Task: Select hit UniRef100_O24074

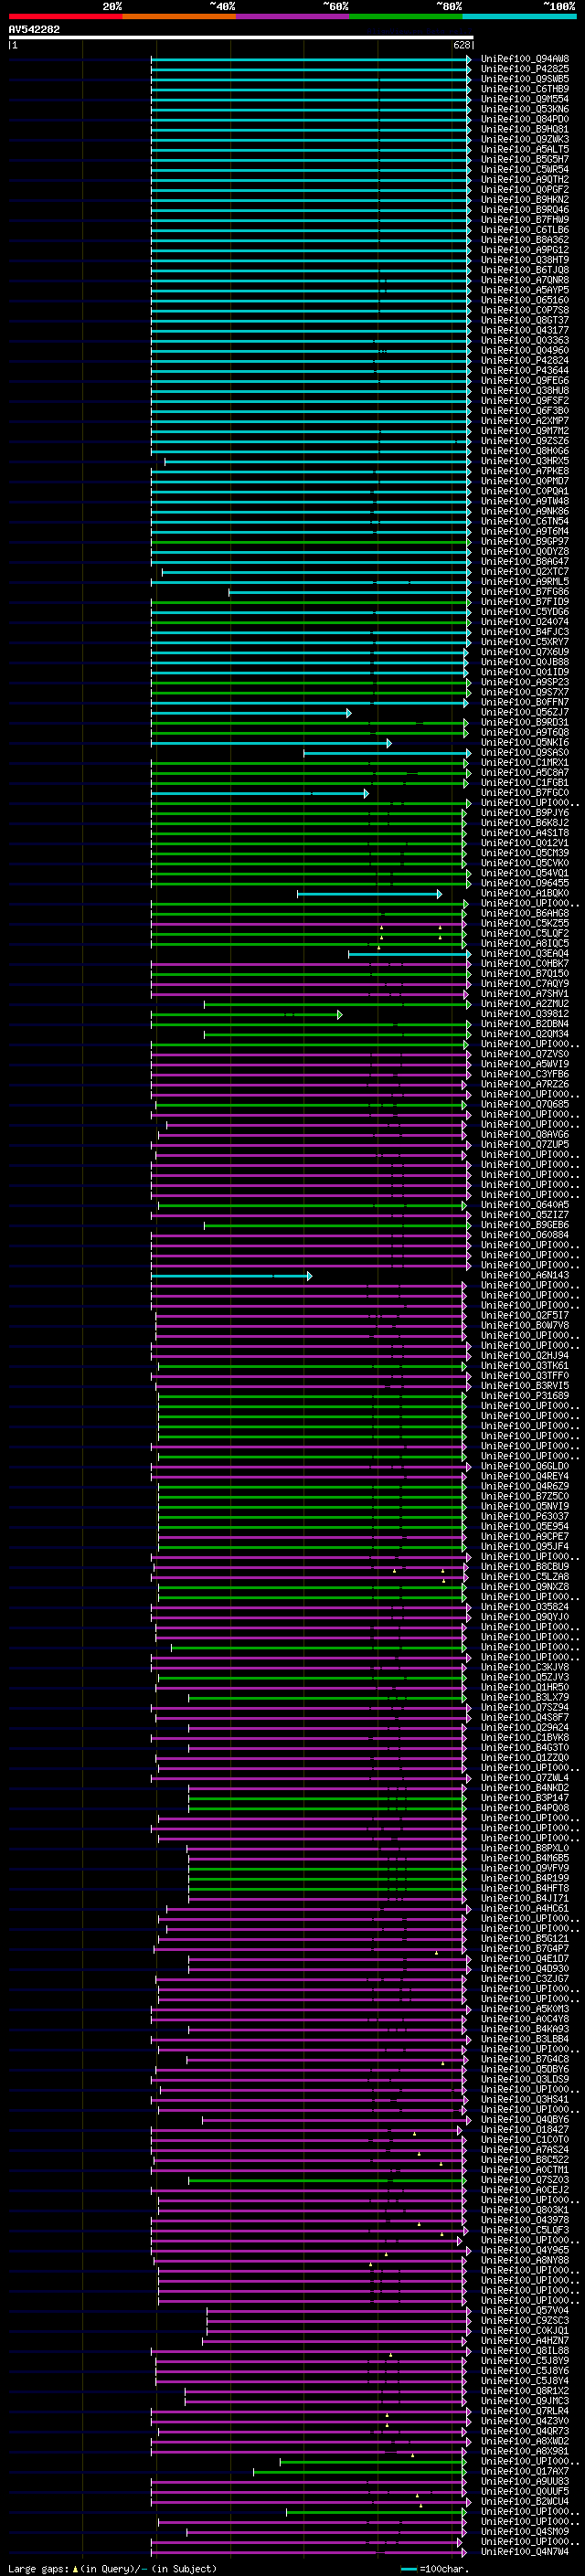Action: tap(525, 621)
